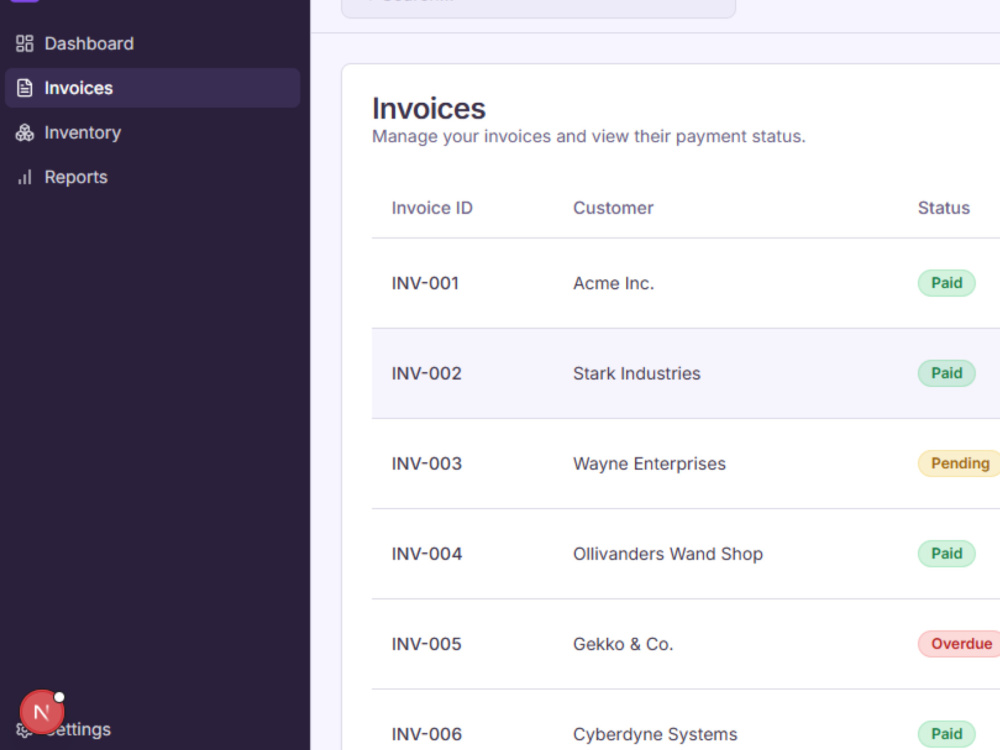Click the Status column header

(943, 208)
